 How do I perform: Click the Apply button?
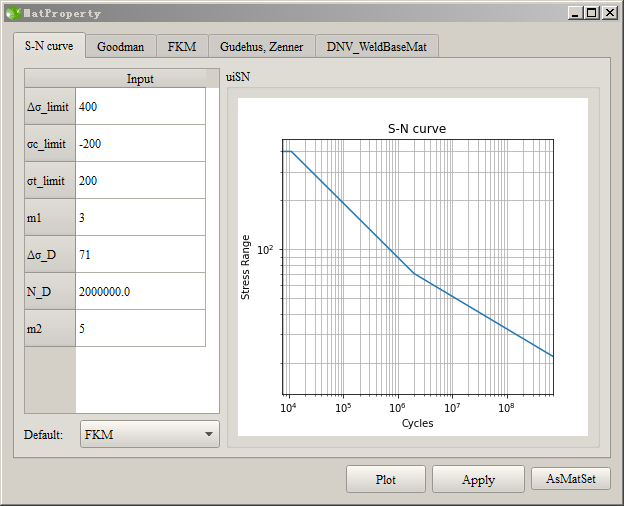[478, 479]
